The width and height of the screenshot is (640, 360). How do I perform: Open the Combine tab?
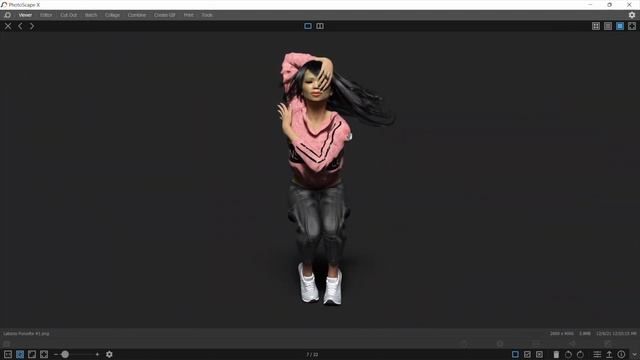tap(137, 15)
